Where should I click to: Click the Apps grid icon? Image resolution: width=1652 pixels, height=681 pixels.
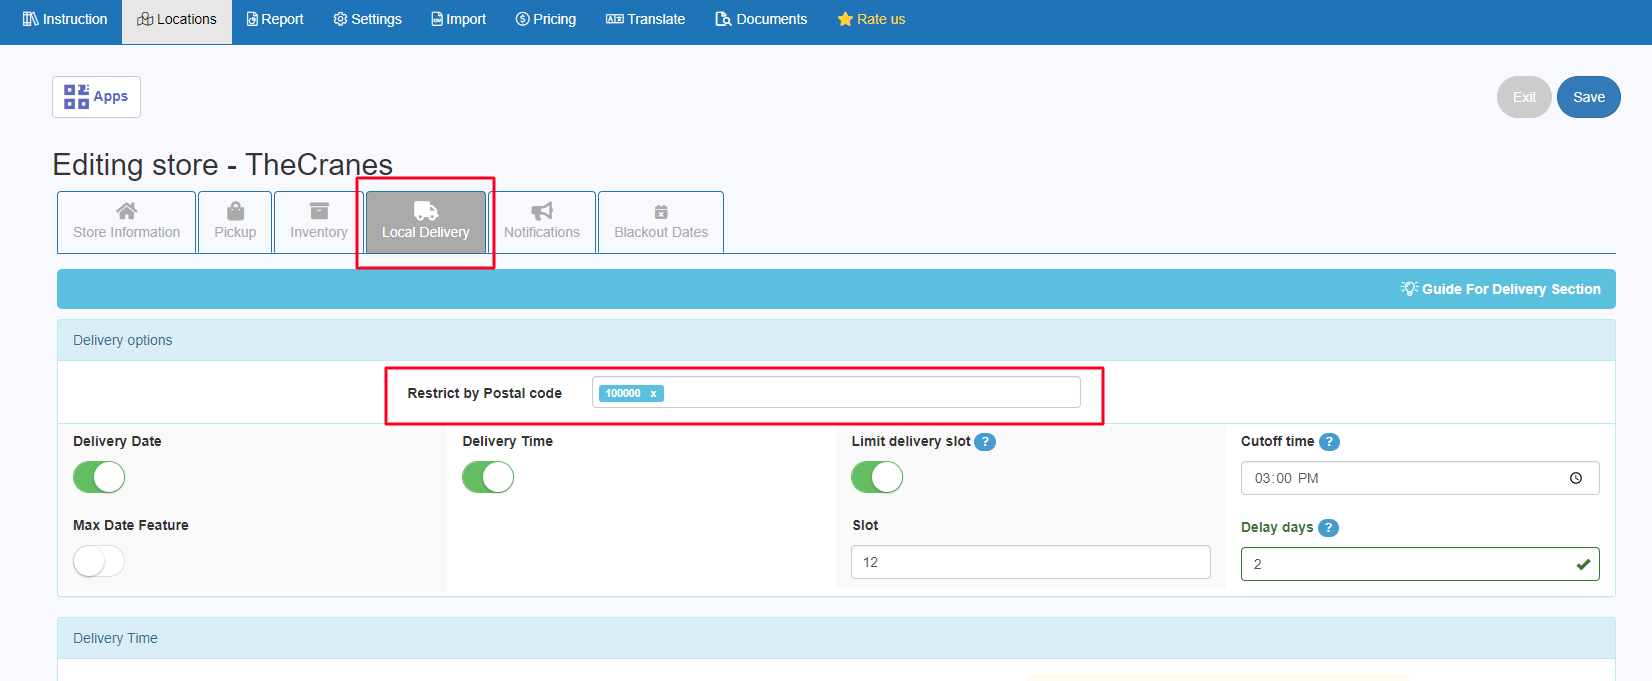tap(76, 97)
